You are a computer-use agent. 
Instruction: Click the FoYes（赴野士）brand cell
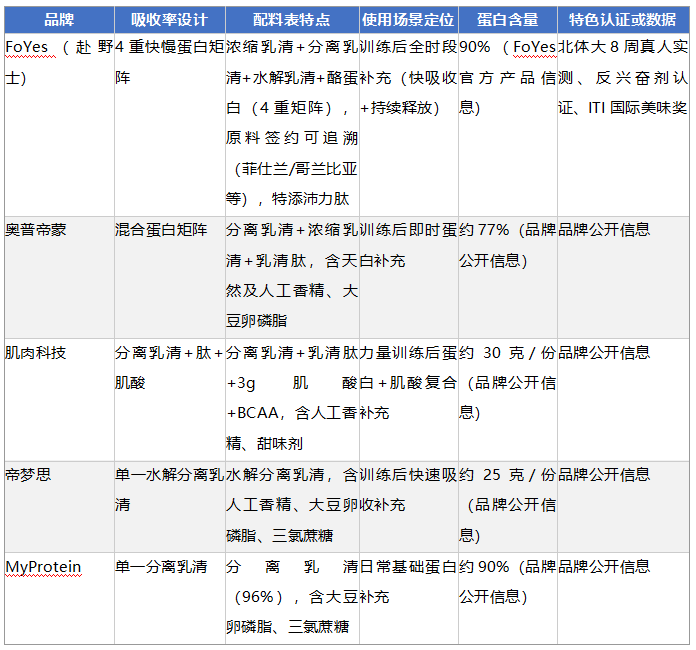click(59, 125)
